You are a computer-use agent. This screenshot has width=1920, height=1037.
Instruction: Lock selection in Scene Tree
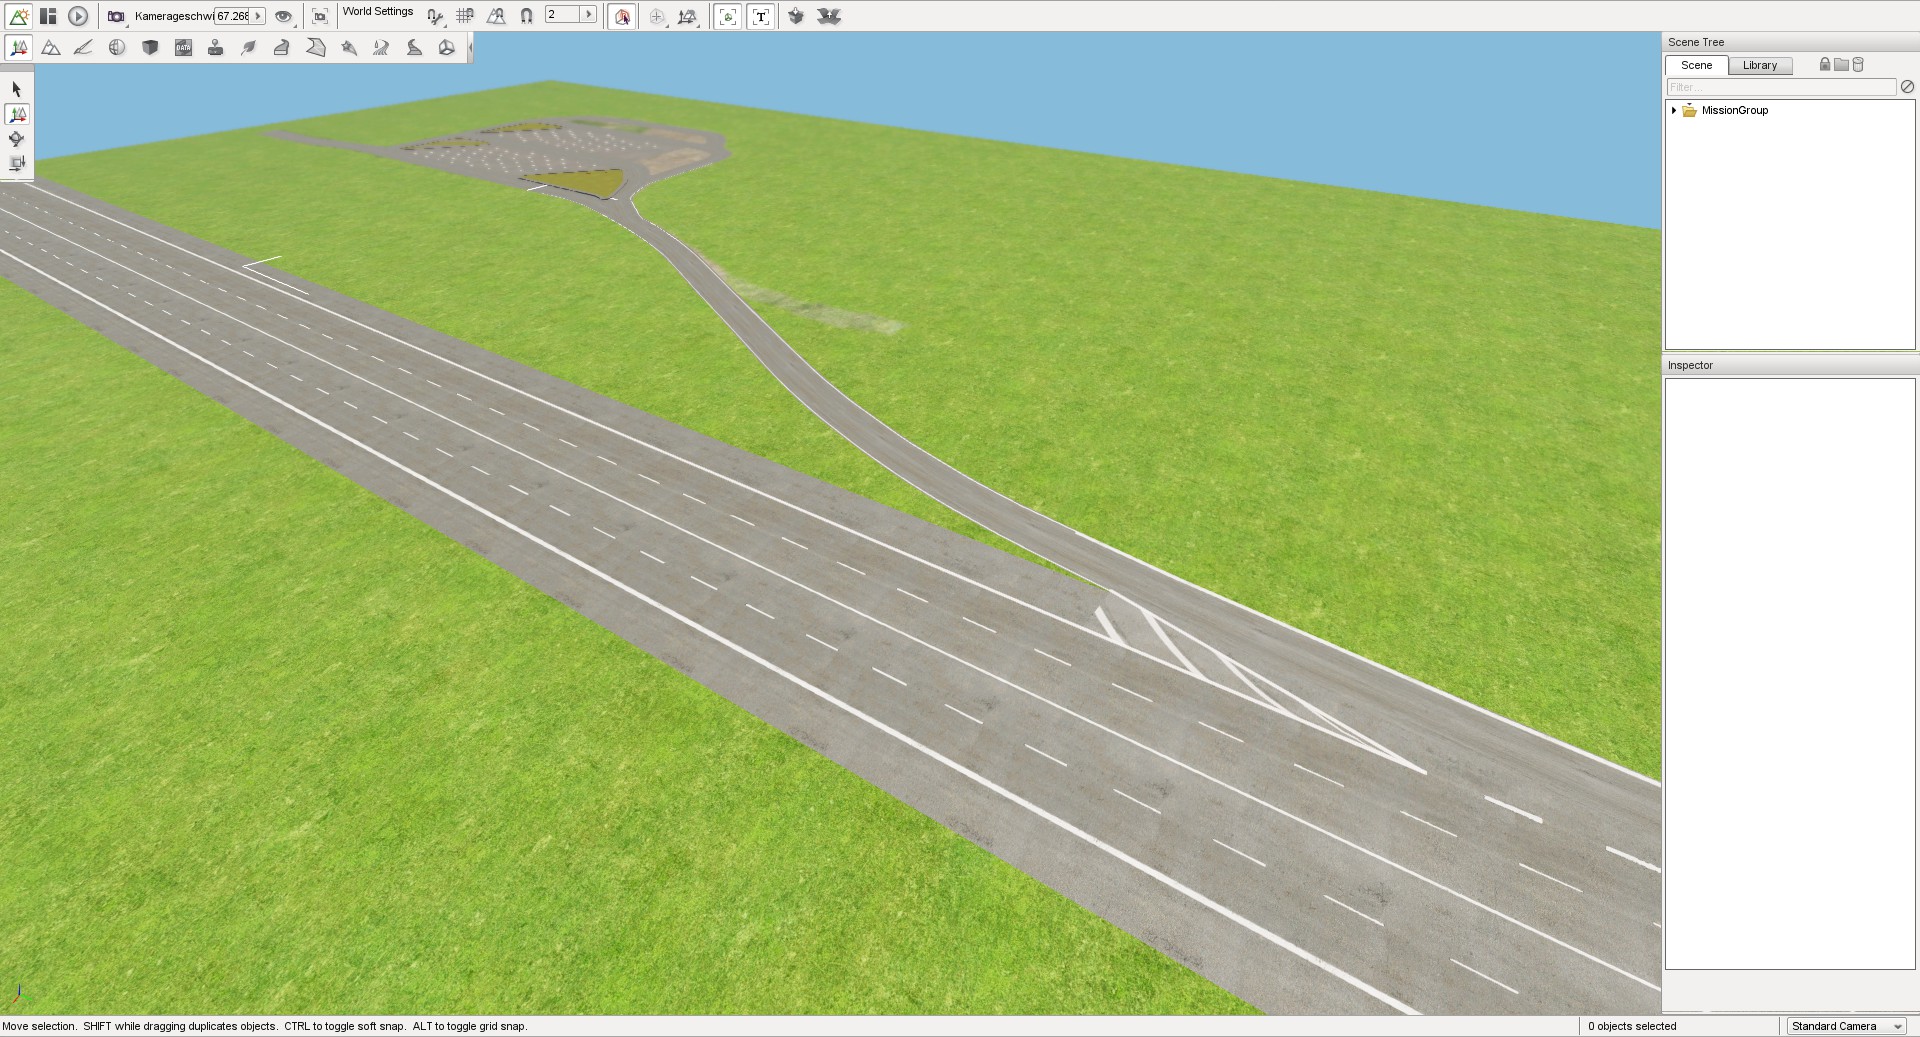click(1825, 64)
